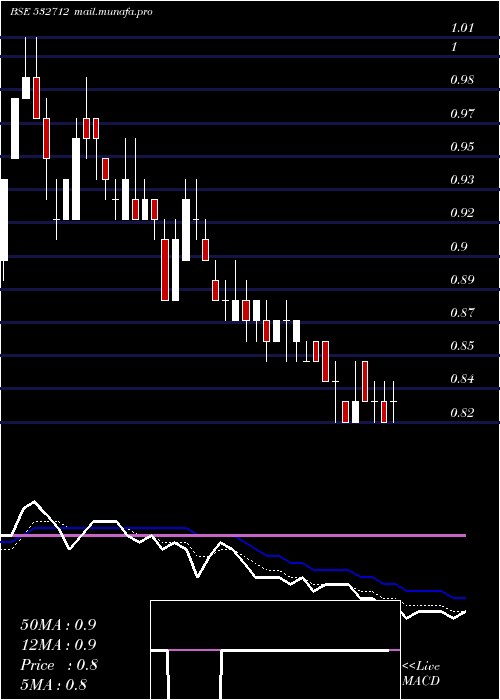Select the 0.92 price axis label
The image size is (500, 700).
(462, 212)
